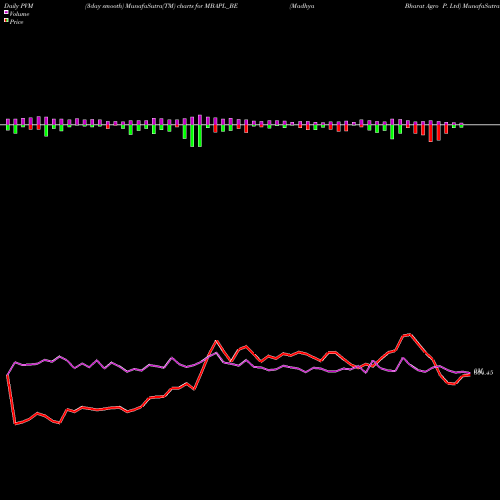The height and width of the screenshot is (500, 500).
Task: Click the Volume legend color swatch
Action: [6, 13]
